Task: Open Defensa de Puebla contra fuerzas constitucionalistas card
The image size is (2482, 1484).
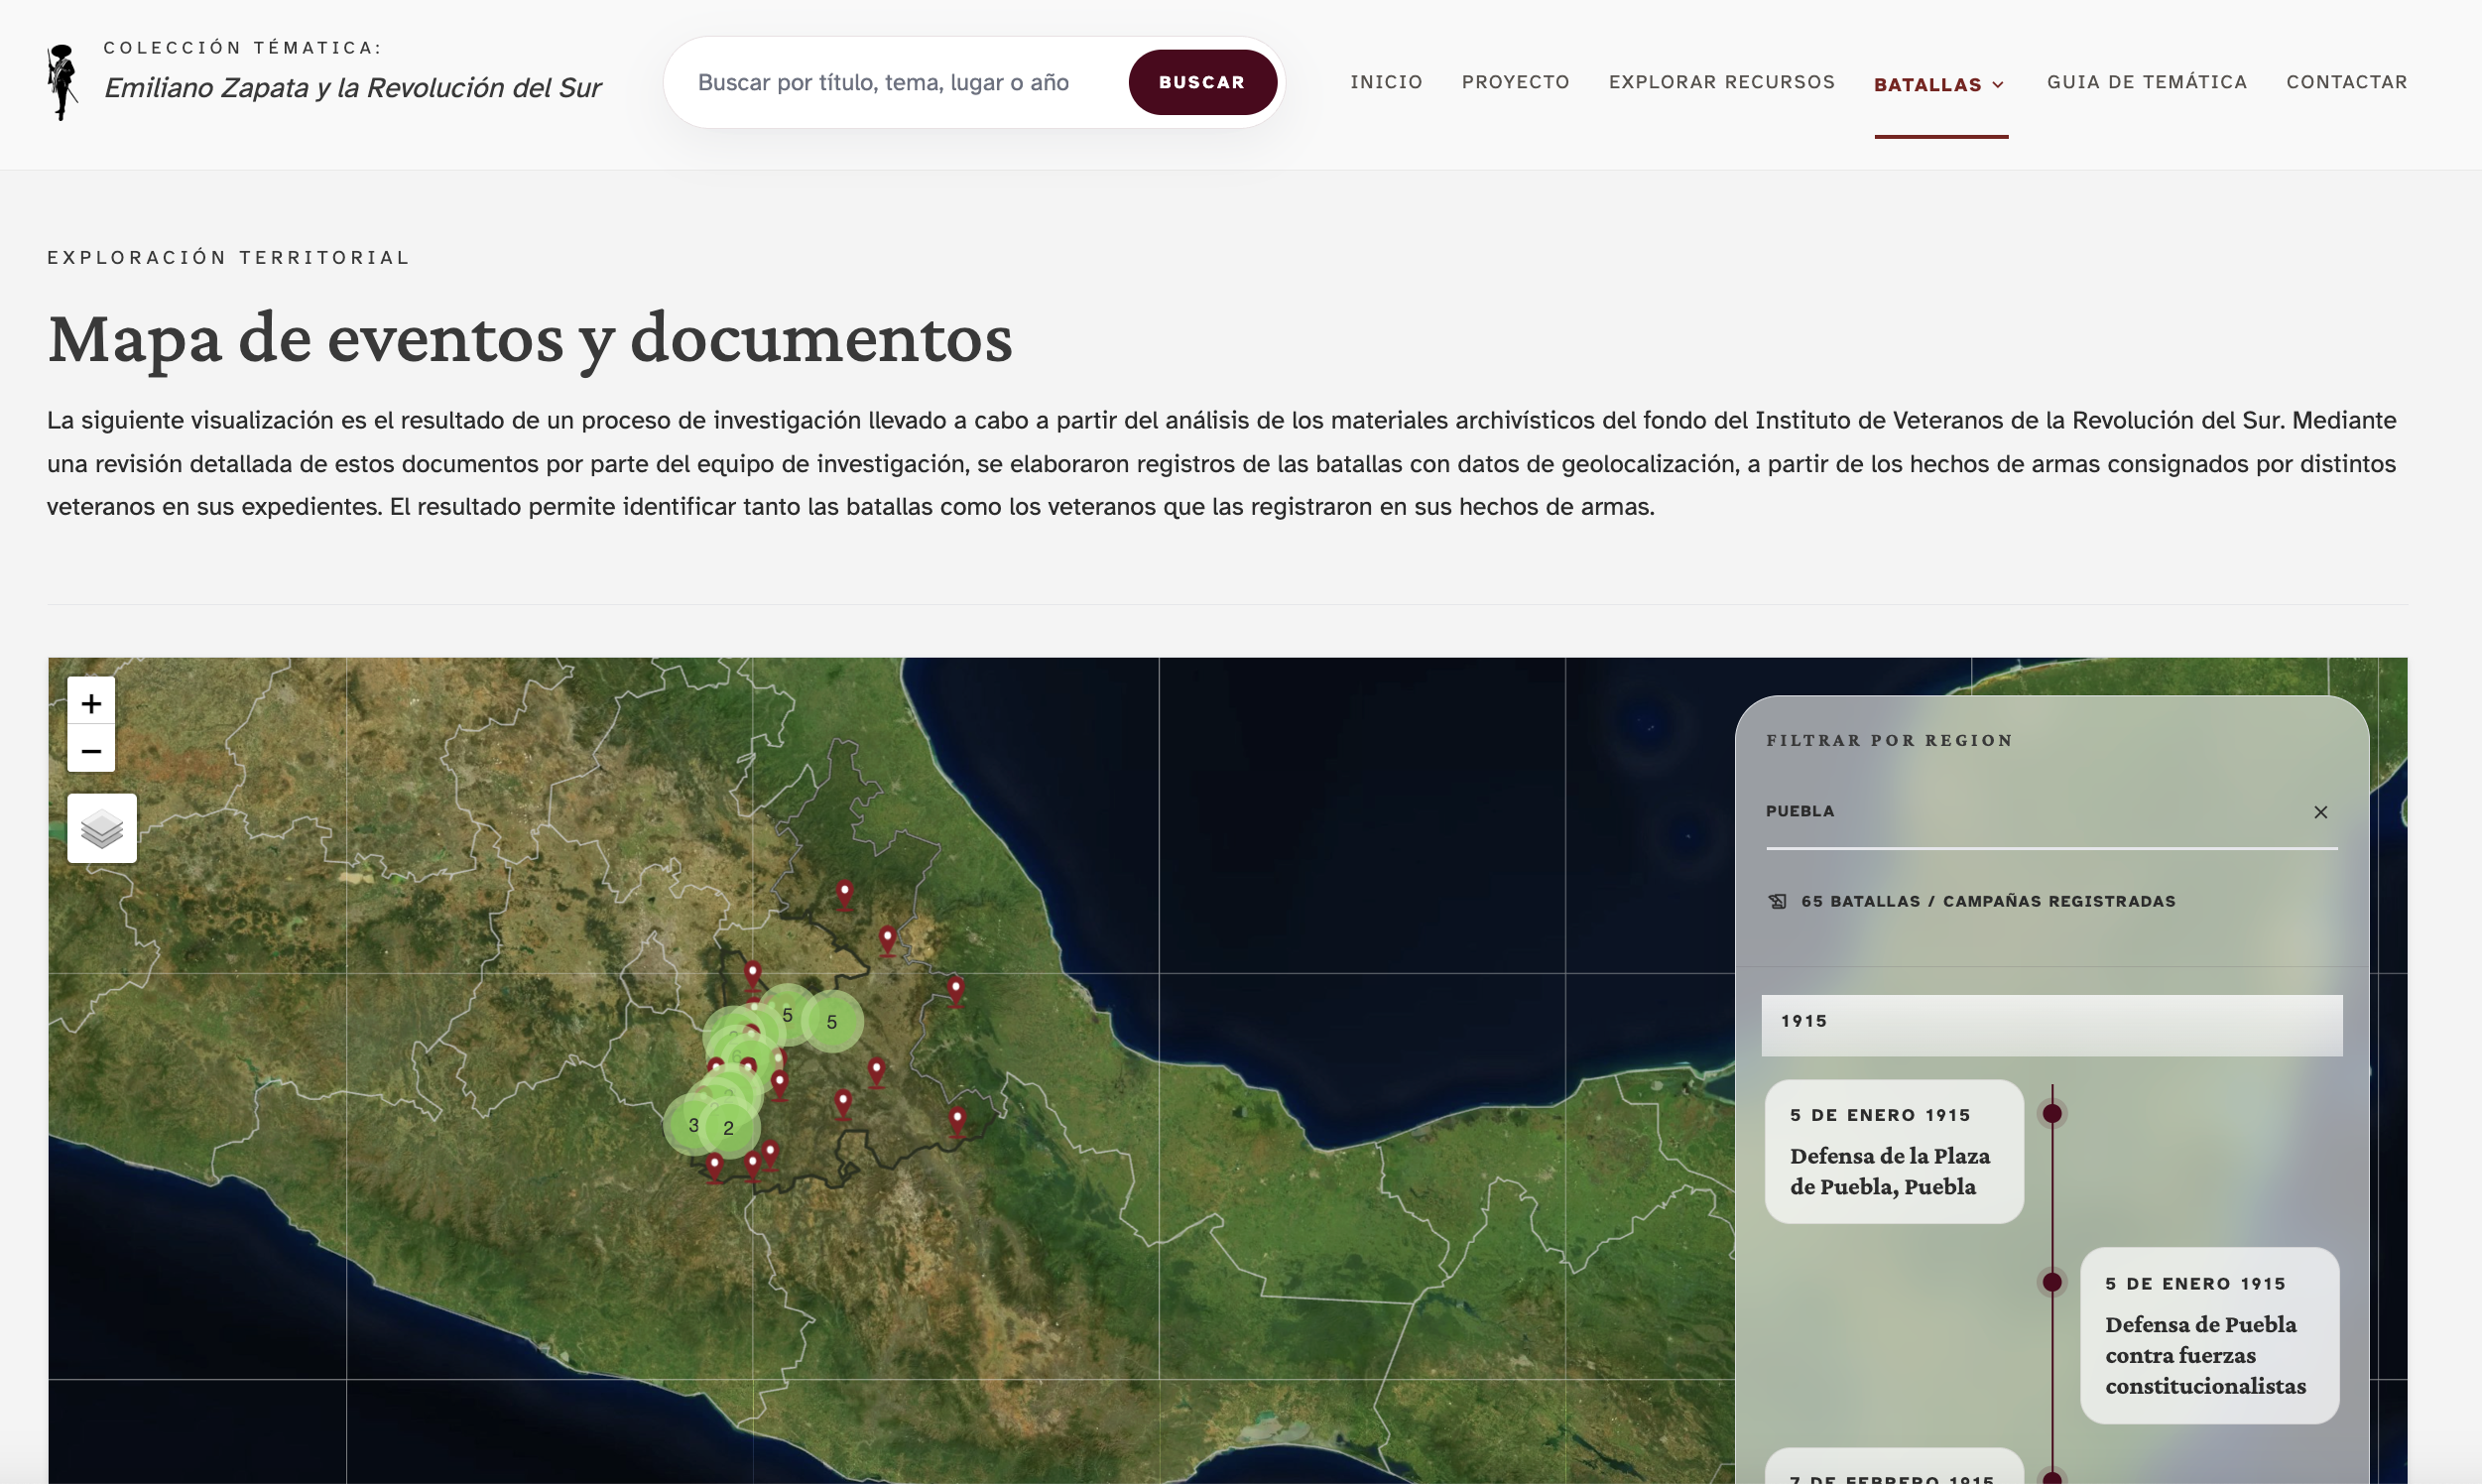Action: (x=2209, y=1335)
